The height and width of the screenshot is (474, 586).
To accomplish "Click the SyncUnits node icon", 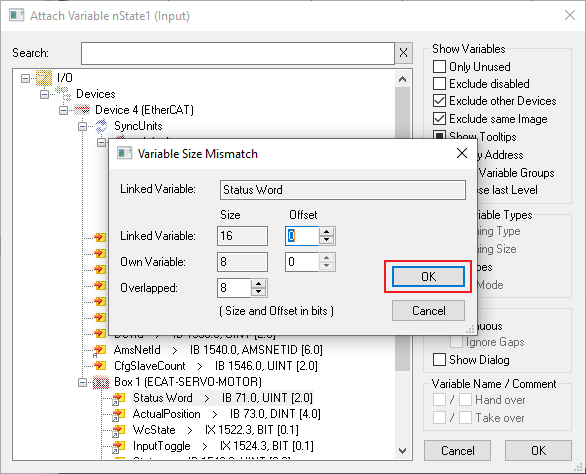I will [101, 126].
